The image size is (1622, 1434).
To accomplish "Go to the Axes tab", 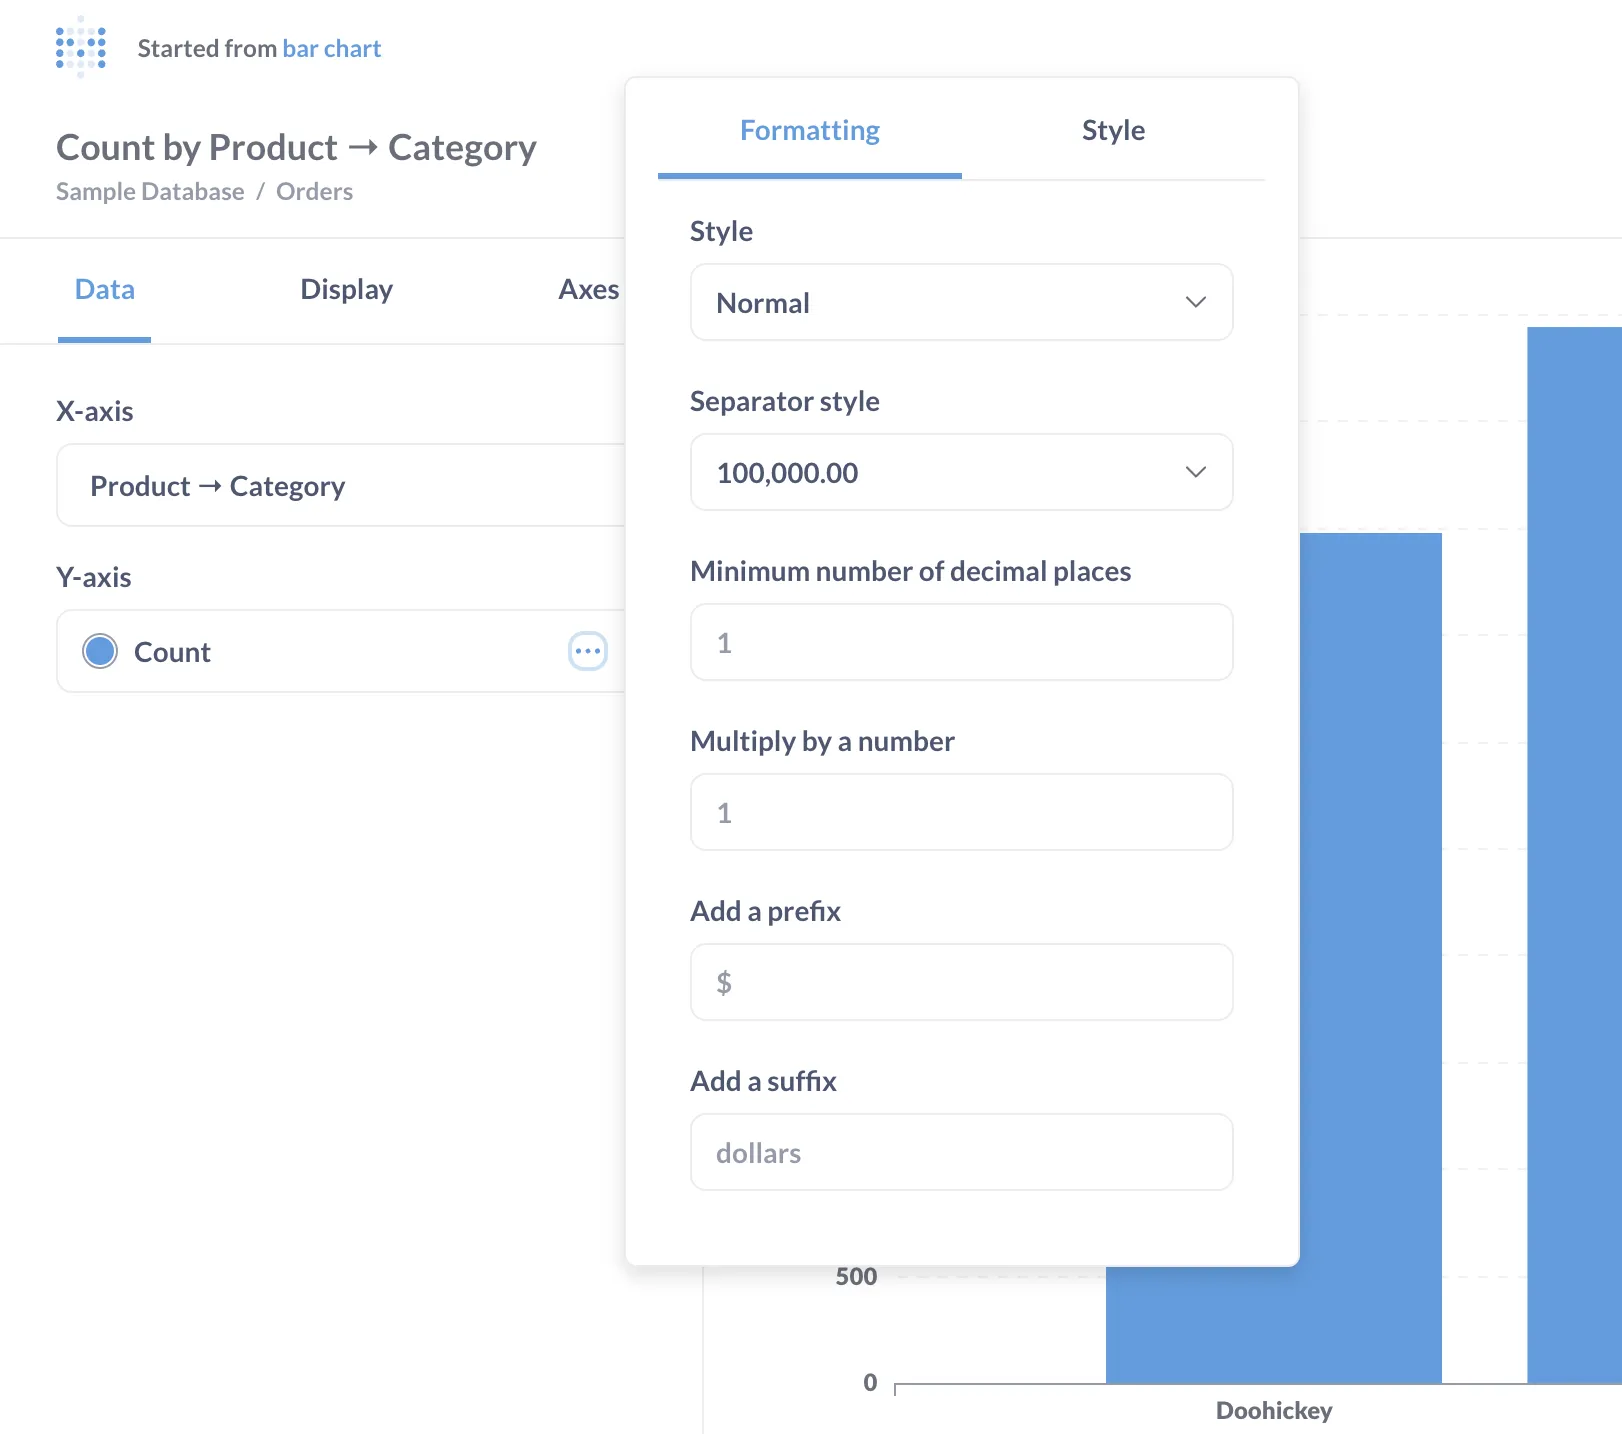I will tap(588, 290).
